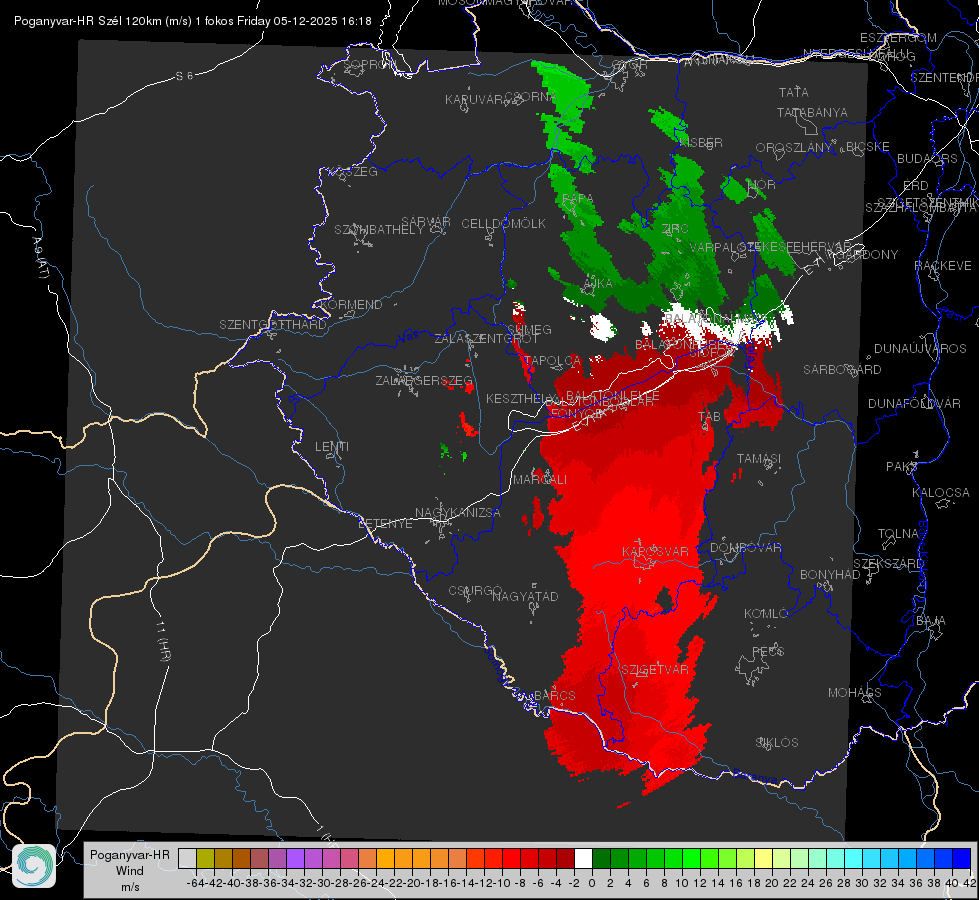Click the light gray swatch at legend start
Screen dimensions: 979x900
tap(187, 858)
